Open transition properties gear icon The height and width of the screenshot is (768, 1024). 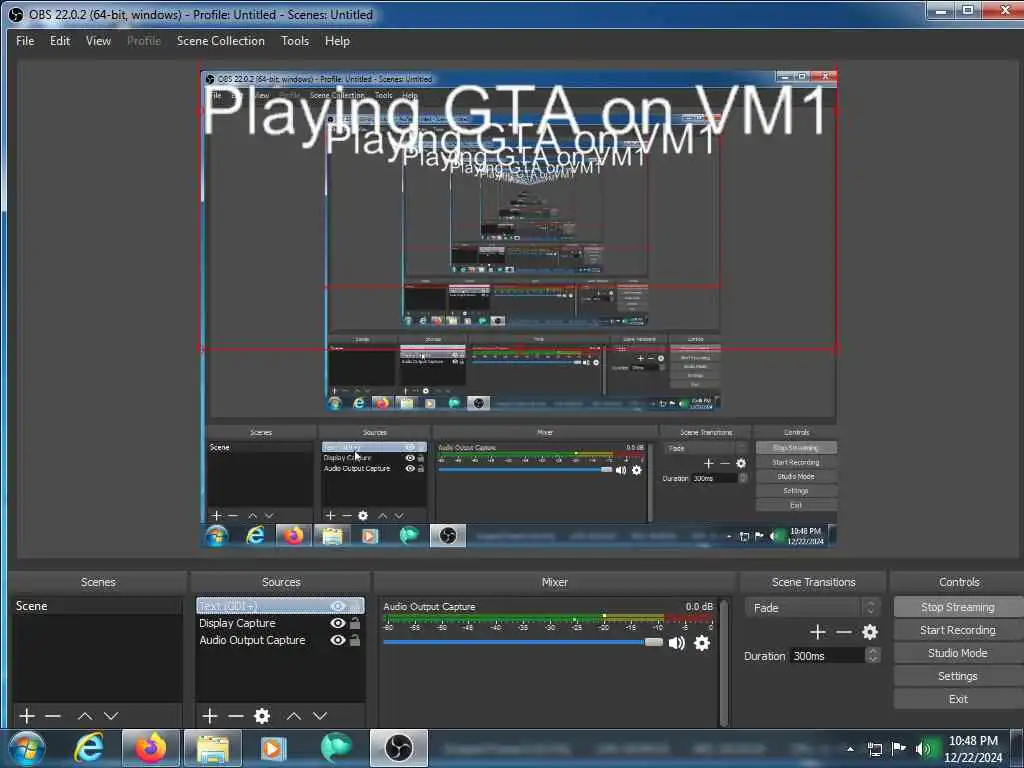pyautogui.click(x=870, y=632)
